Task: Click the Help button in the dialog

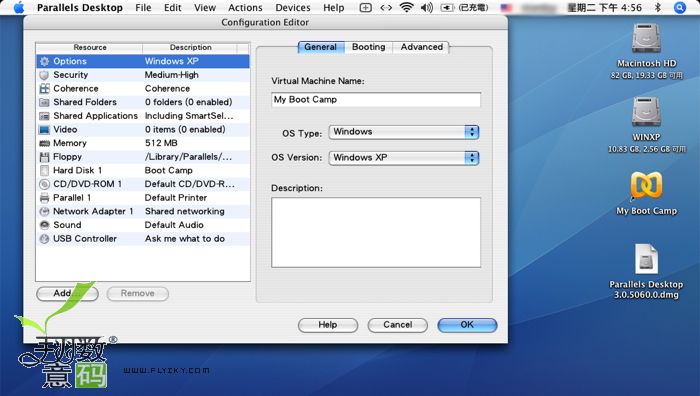Action: [x=328, y=325]
